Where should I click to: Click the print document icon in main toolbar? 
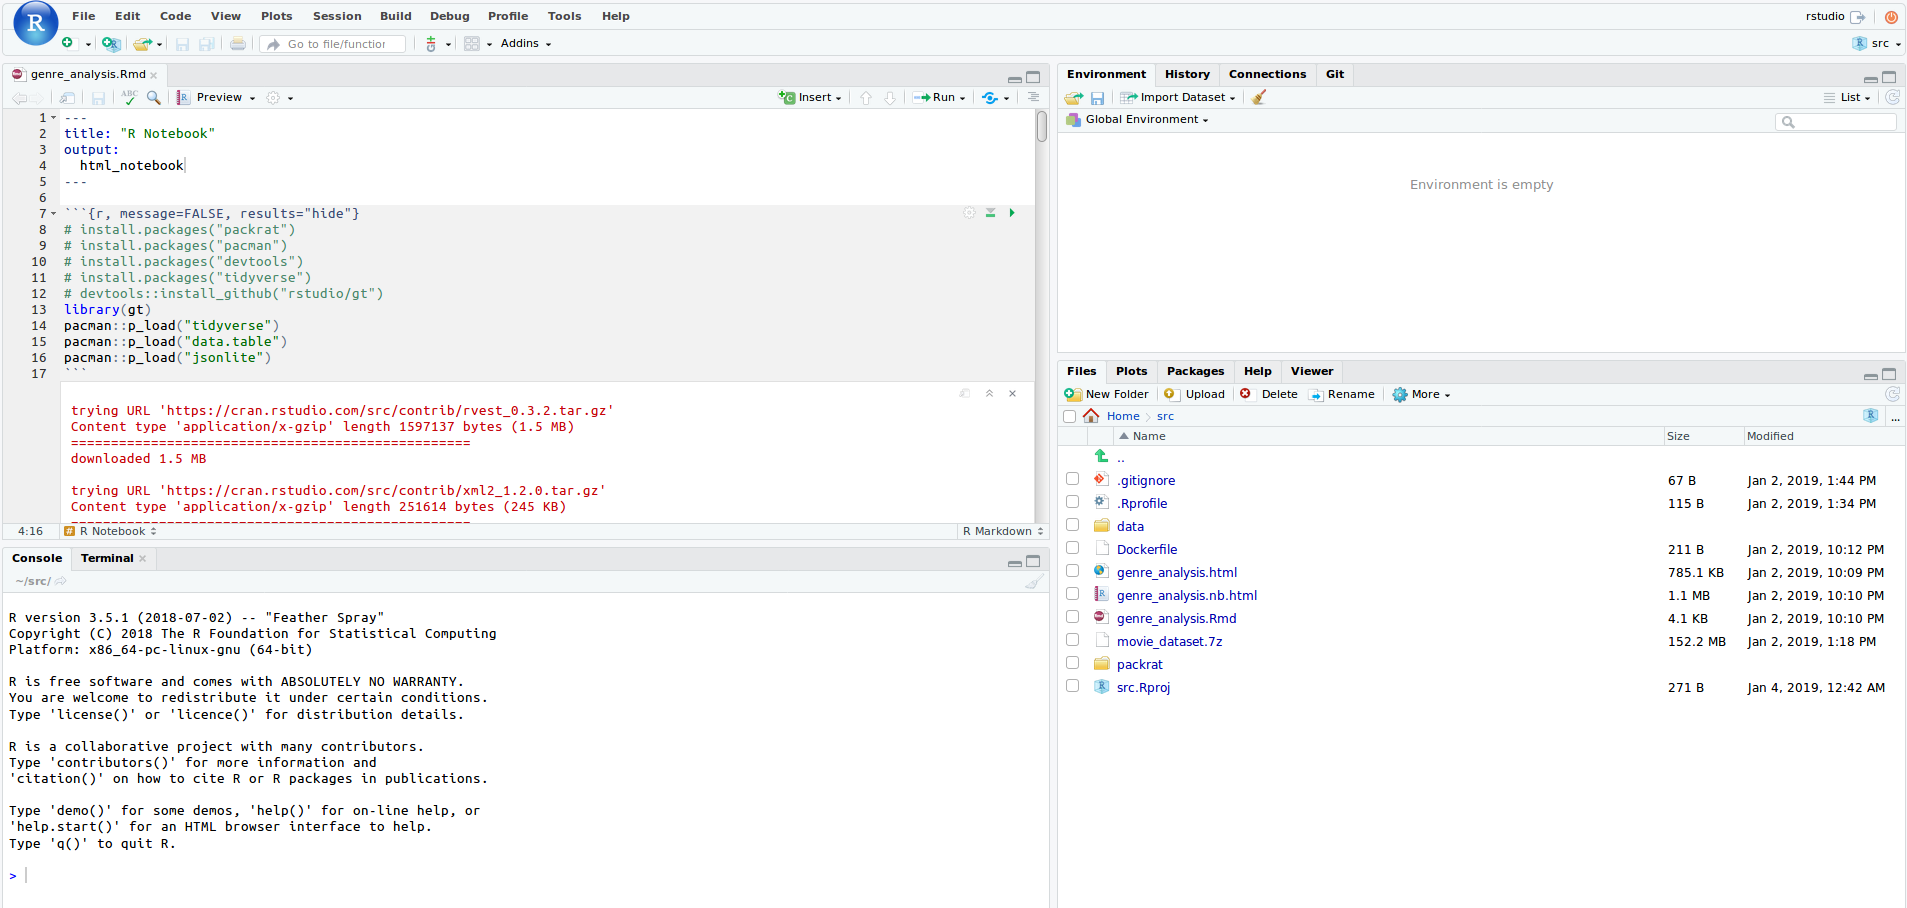click(237, 43)
